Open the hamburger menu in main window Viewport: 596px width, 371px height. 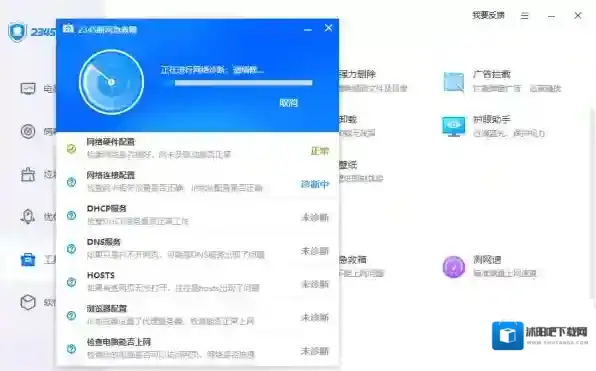(x=525, y=16)
